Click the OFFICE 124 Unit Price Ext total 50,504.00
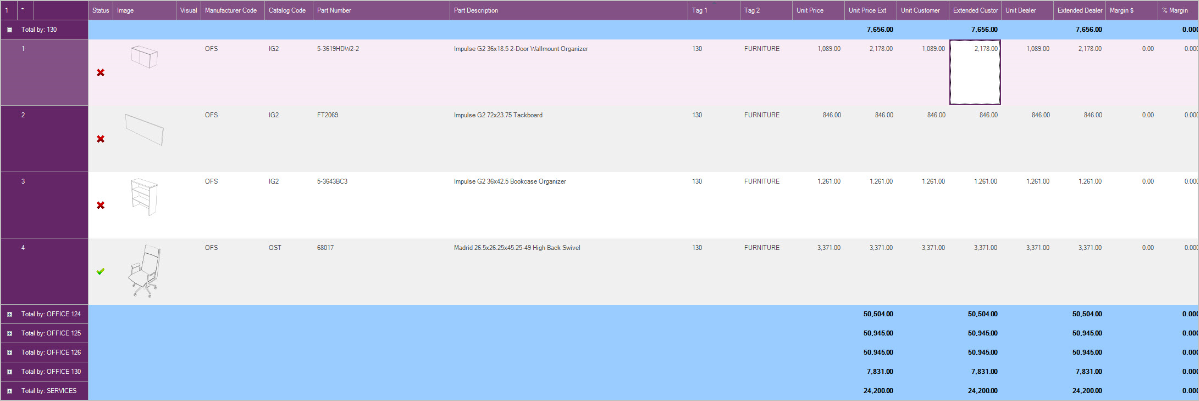Screen dimensions: 1199x401 (x=880, y=314)
